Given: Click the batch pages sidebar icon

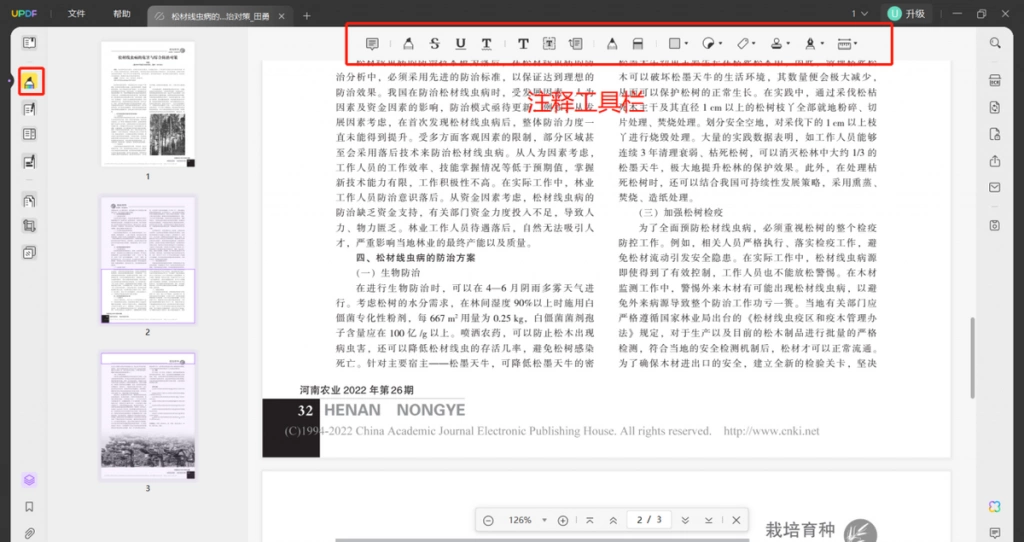Looking at the screenshot, I should click(x=29, y=252).
